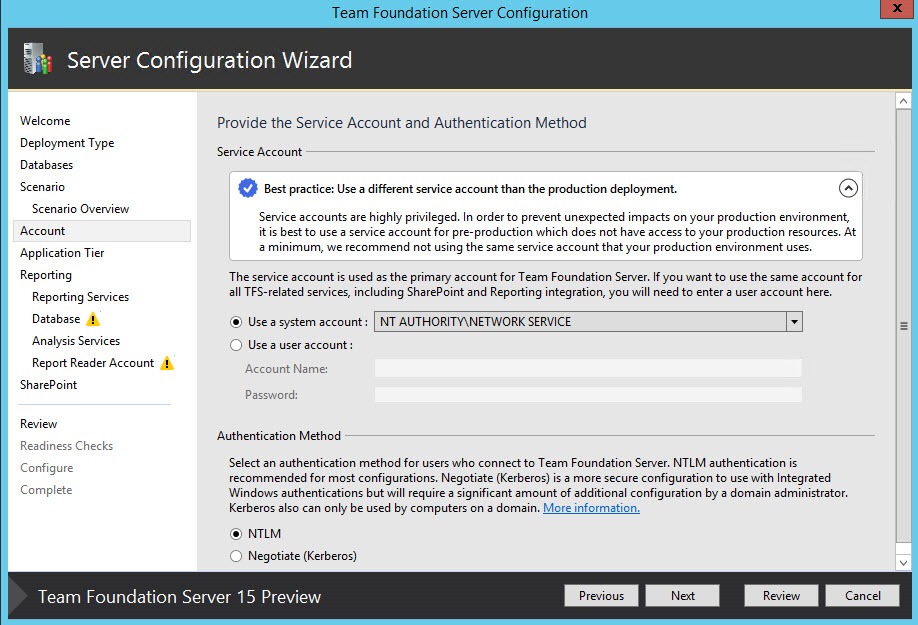Image resolution: width=918 pixels, height=625 pixels.
Task: Click the Server Configuration Wizard logo icon
Action: click(37, 59)
